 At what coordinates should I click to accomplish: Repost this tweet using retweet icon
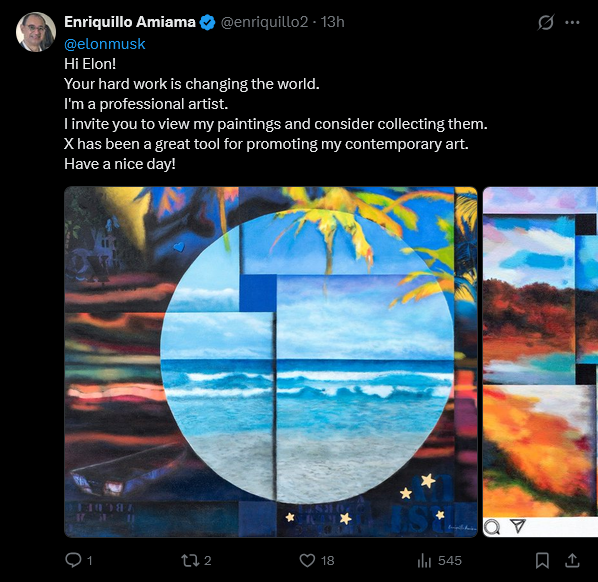[190, 560]
